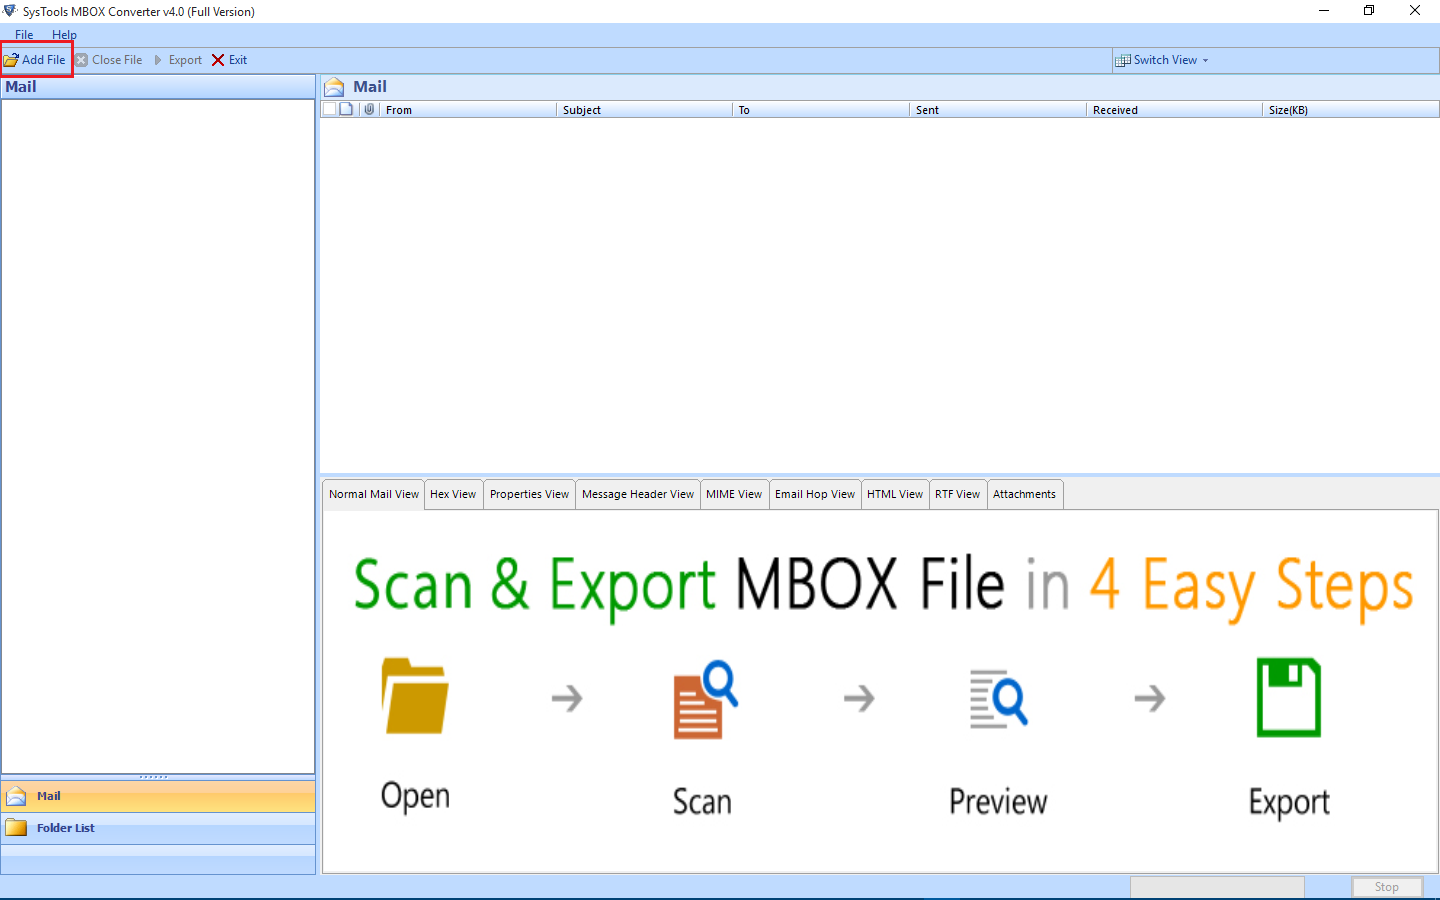
Task: Click the Export arrow icon in toolbar
Action: point(158,60)
